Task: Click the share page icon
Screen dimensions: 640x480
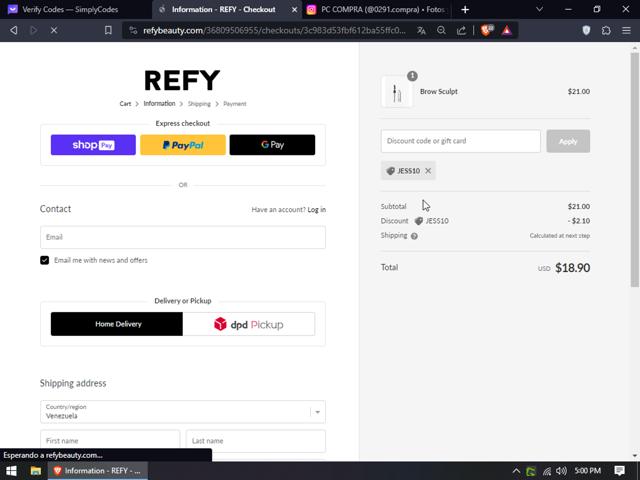Action: coord(461,30)
